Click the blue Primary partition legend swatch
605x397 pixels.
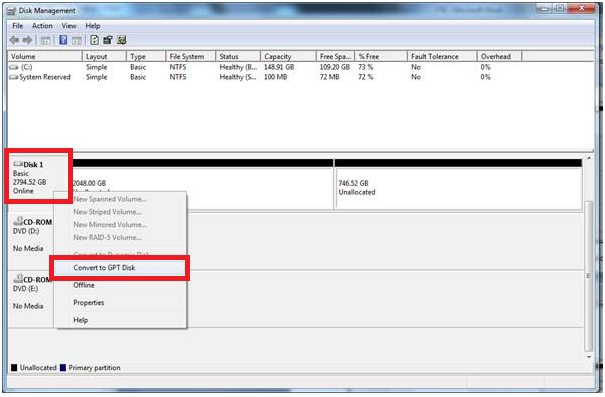pos(63,368)
